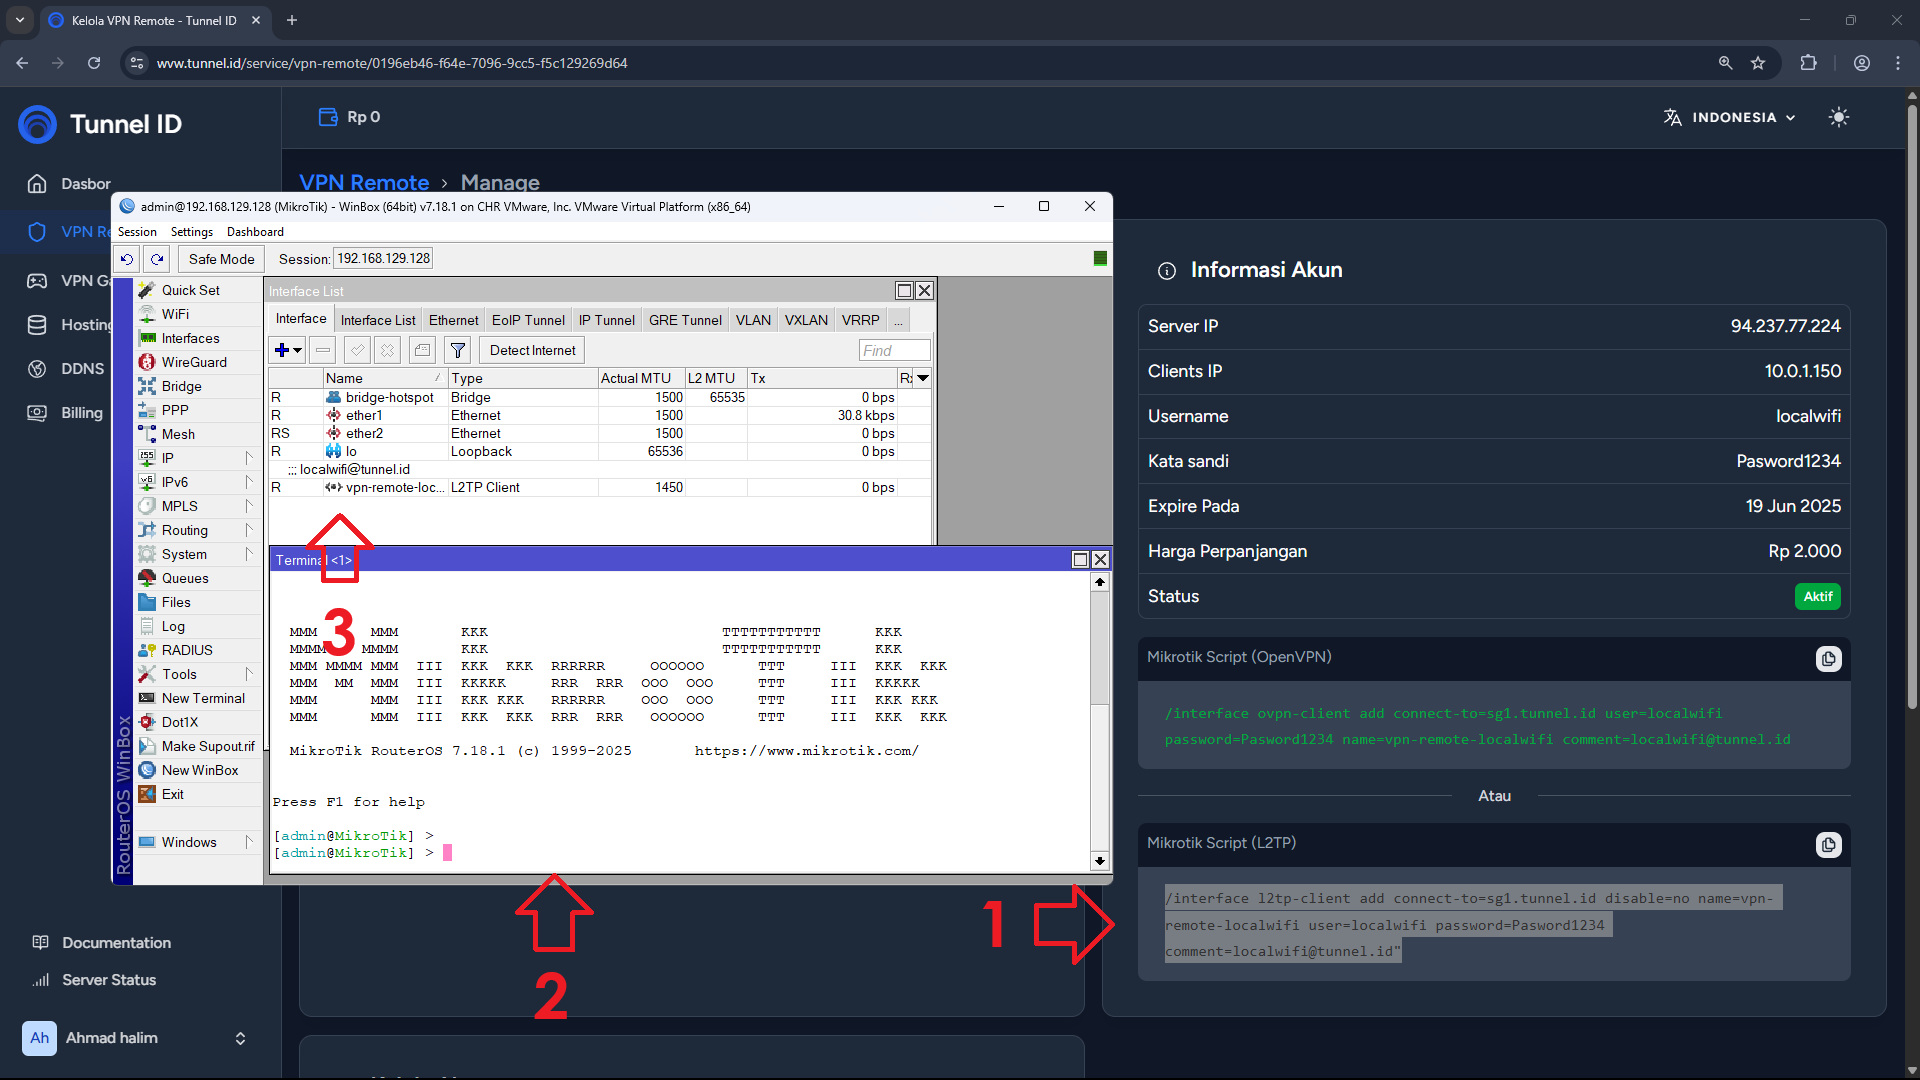
Task: Click the filter funnel icon in Interface List
Action: point(457,350)
